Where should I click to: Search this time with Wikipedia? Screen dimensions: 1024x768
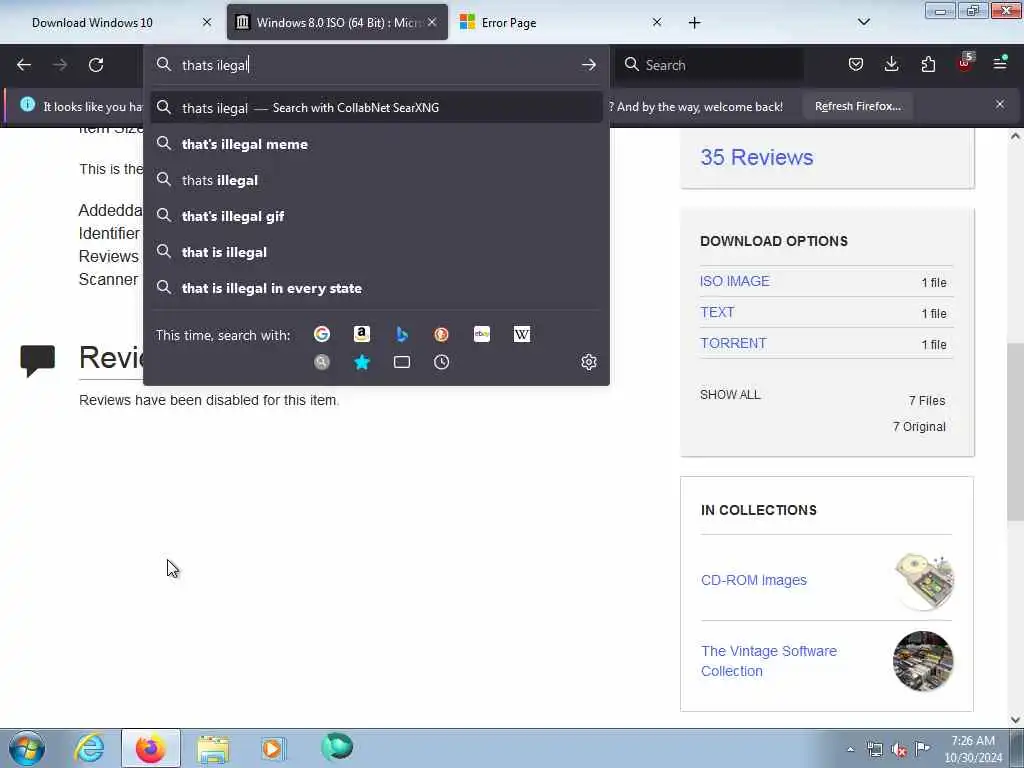[x=522, y=334]
